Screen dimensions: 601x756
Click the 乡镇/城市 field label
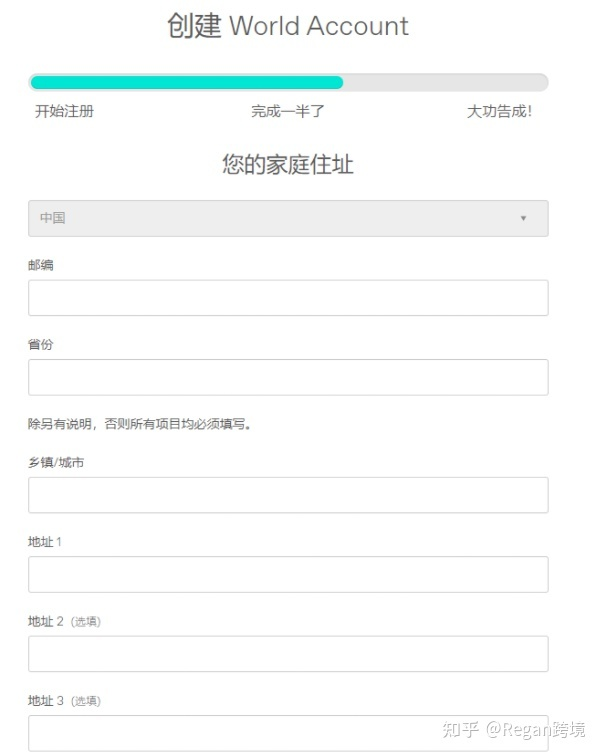[x=56, y=462]
